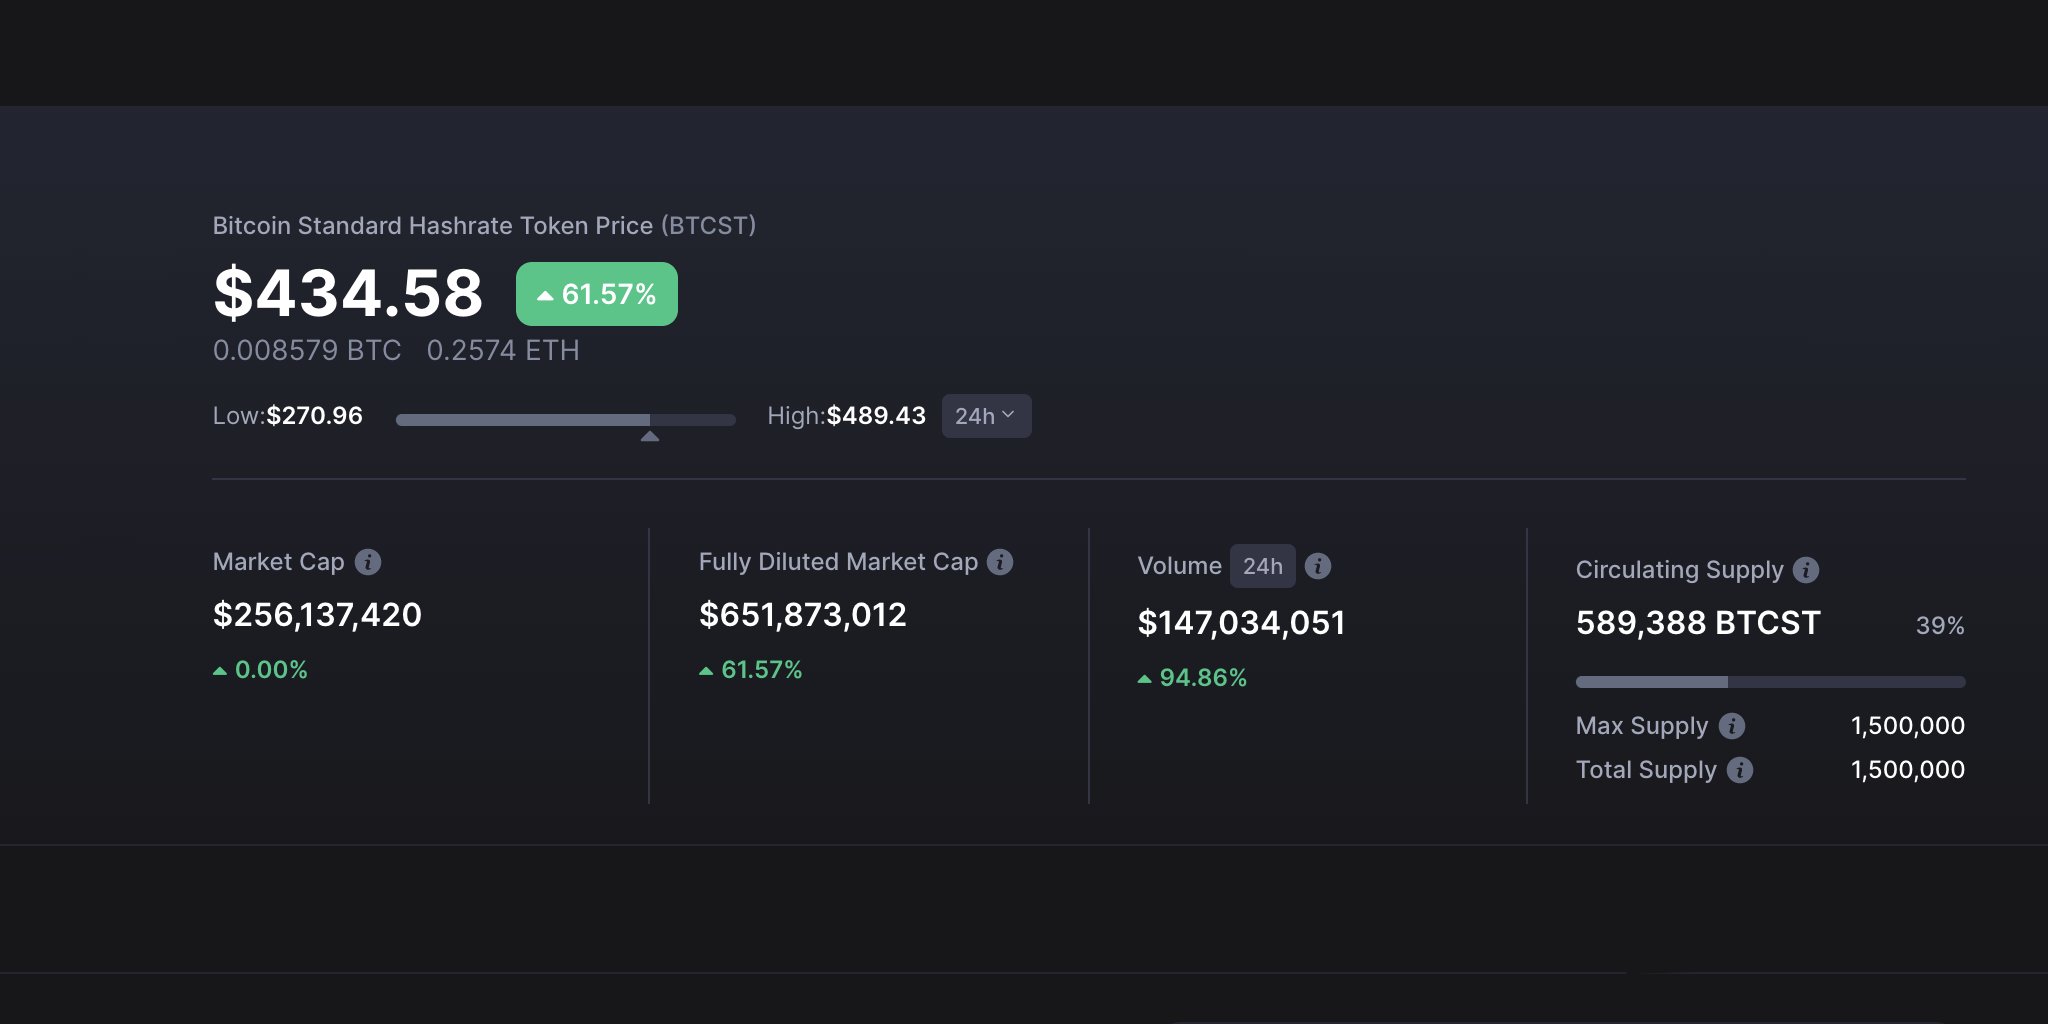This screenshot has height=1024, width=2048.
Task: Click the 61.57% price change badge
Action: click(x=597, y=294)
